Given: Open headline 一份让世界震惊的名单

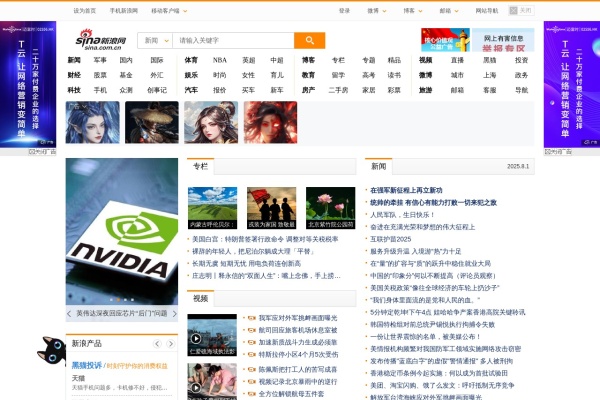Looking at the screenshot, I should (x=425, y=337).
